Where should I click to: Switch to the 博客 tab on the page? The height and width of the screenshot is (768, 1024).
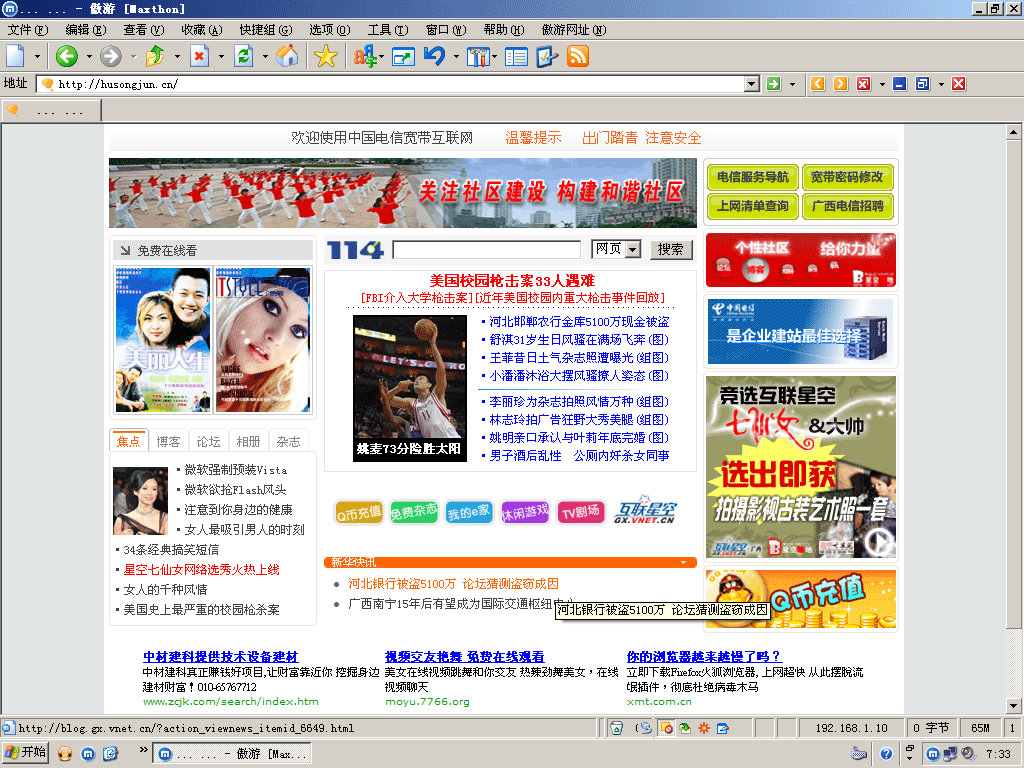click(170, 440)
